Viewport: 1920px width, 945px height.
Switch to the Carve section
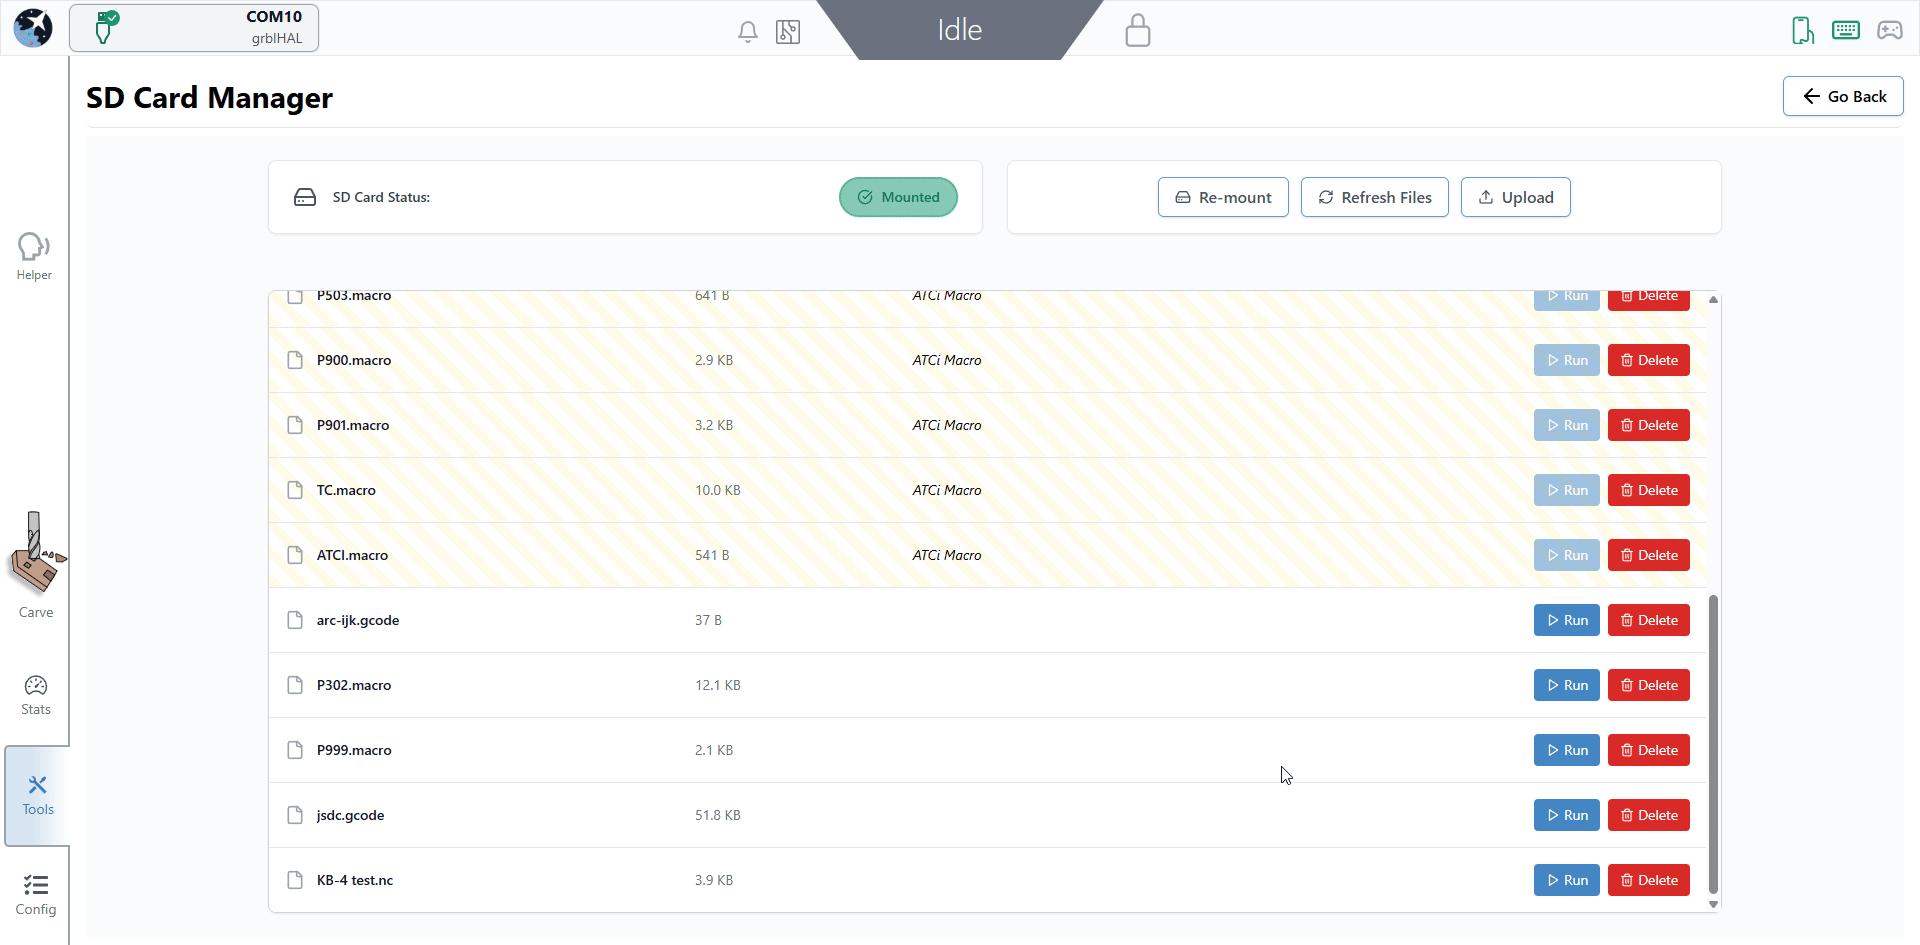36,567
